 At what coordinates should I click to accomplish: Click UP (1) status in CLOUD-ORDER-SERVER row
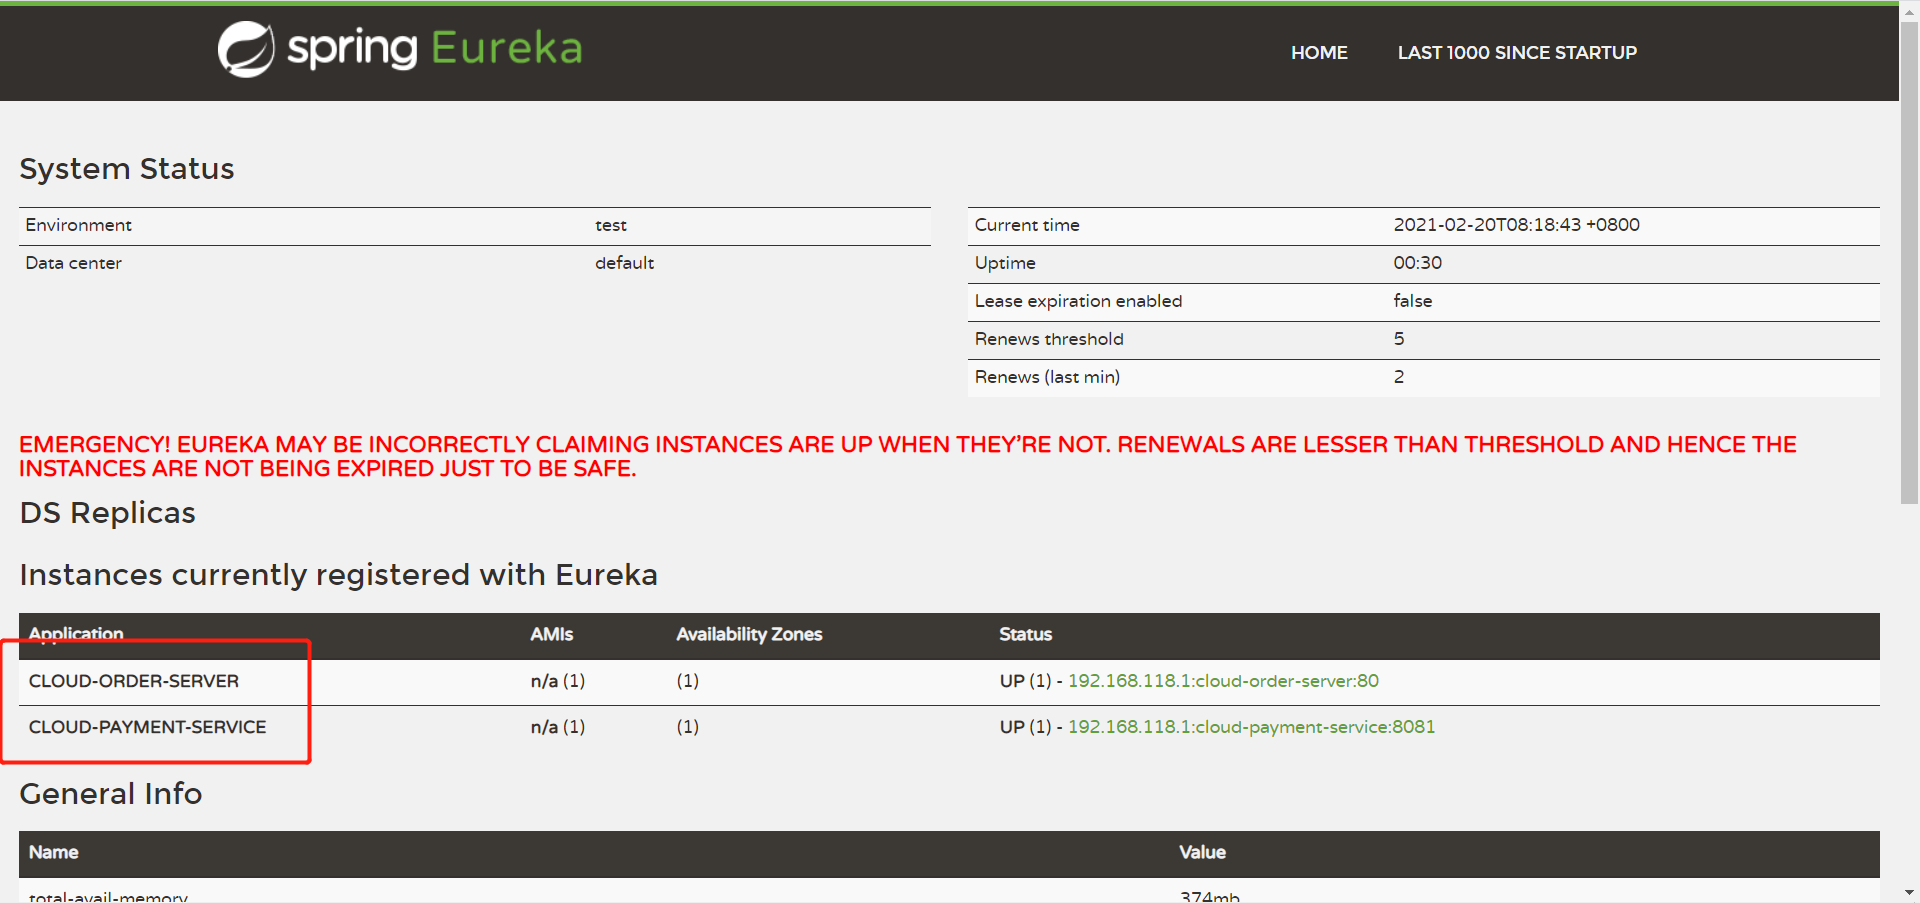coord(1025,681)
